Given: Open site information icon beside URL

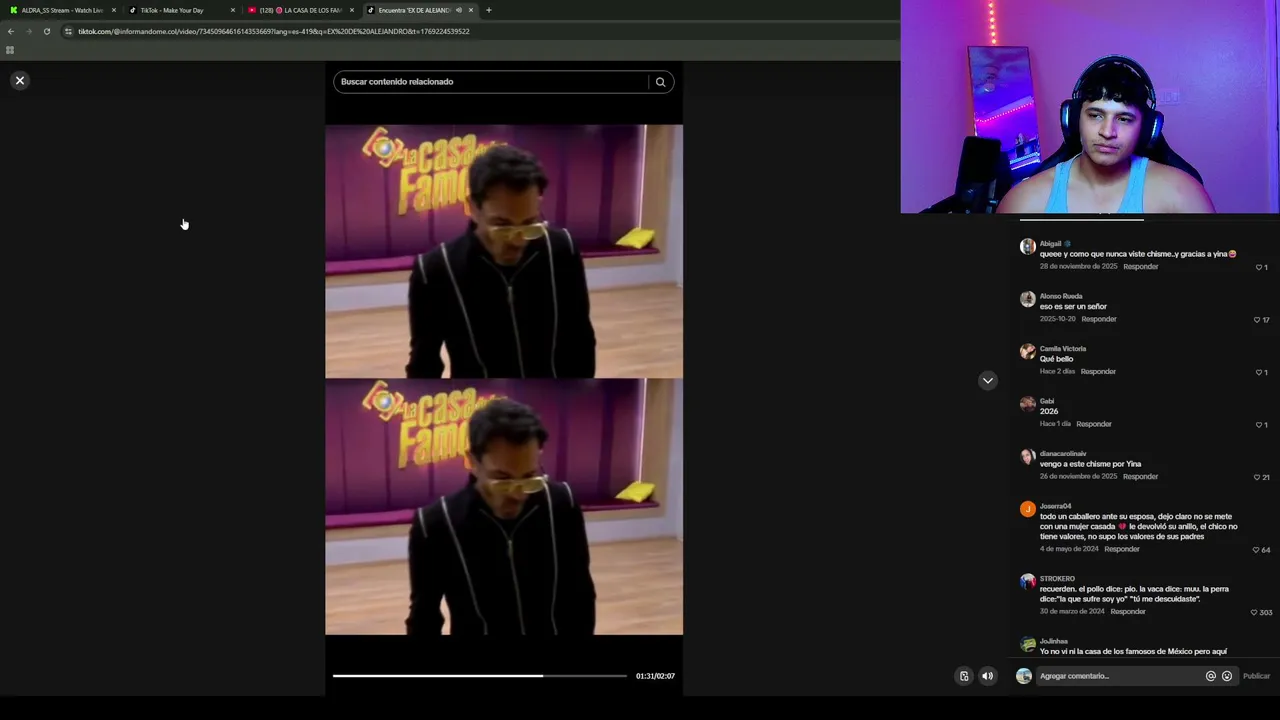Looking at the screenshot, I should 68,31.
